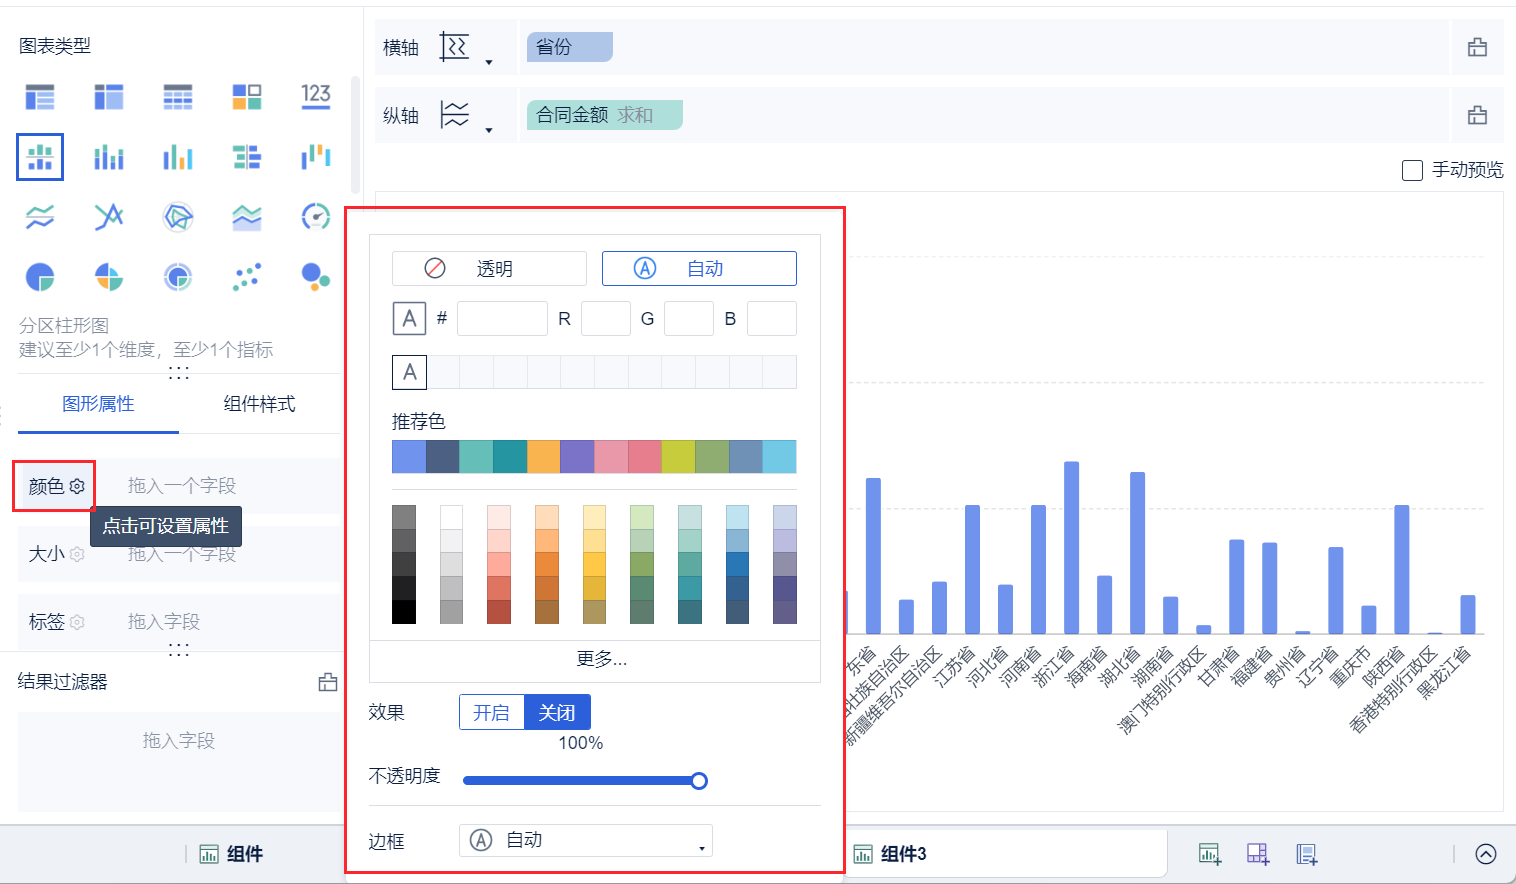Open the 标签 gear settings icon
Image resolution: width=1516 pixels, height=884 pixels.
tap(77, 622)
